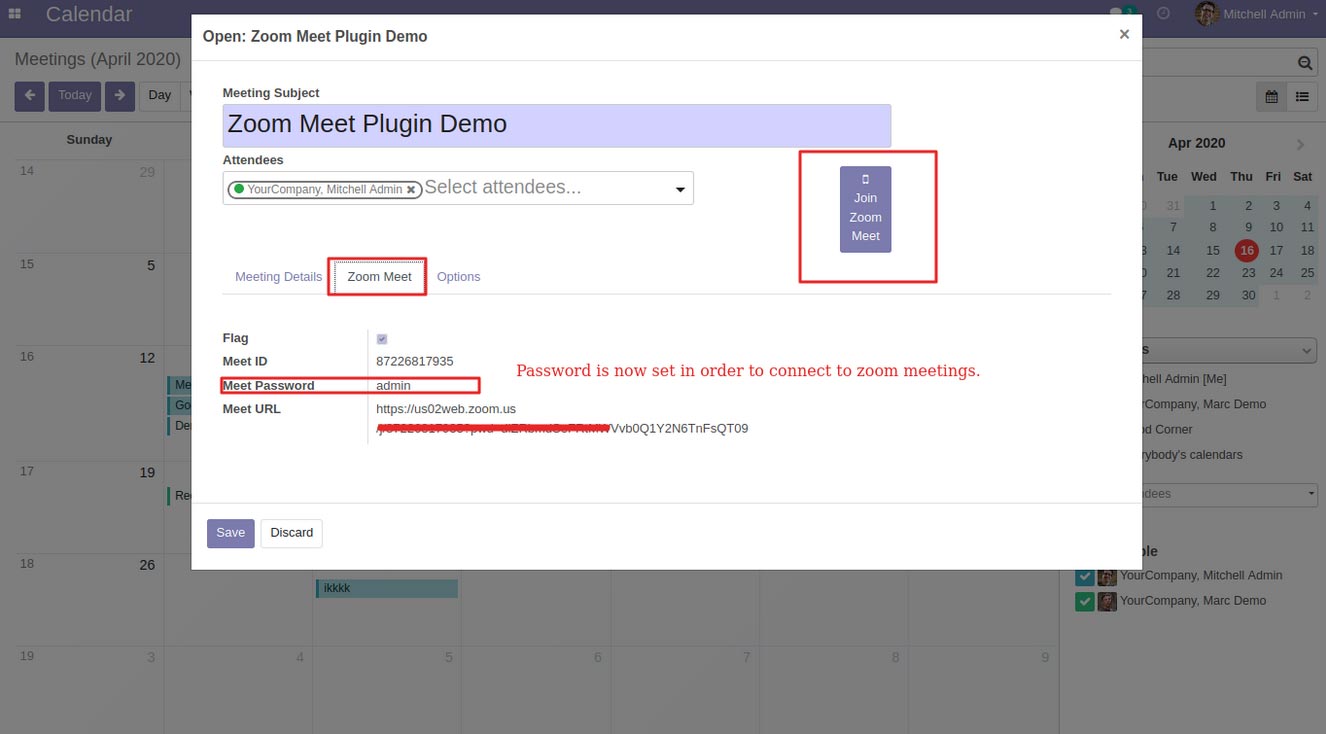Close the Zoom Meet Plugin Demo dialog
Screen dimensions: 1326x734
1124,34
